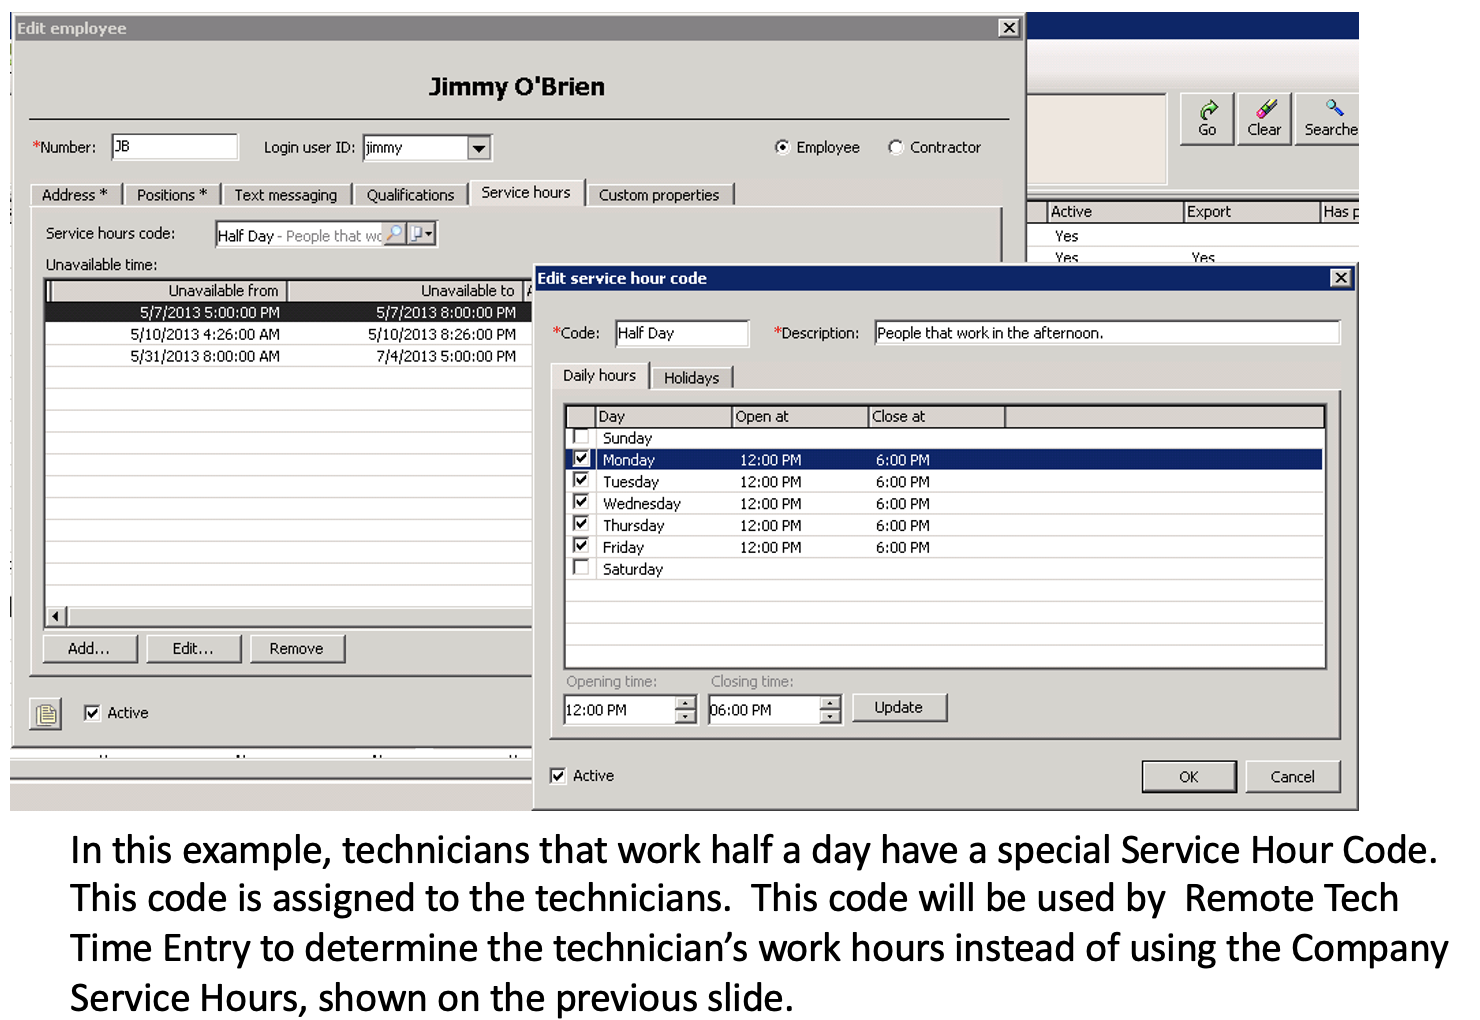1480x1020 pixels.
Task: Switch to the Holidays tab
Action: coord(692,377)
